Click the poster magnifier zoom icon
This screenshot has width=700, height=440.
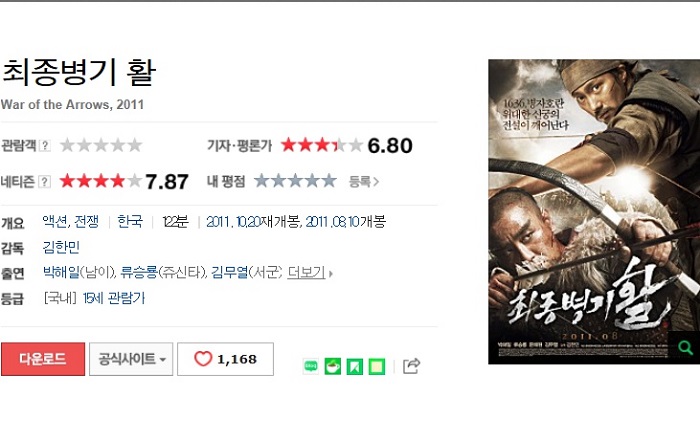685,347
